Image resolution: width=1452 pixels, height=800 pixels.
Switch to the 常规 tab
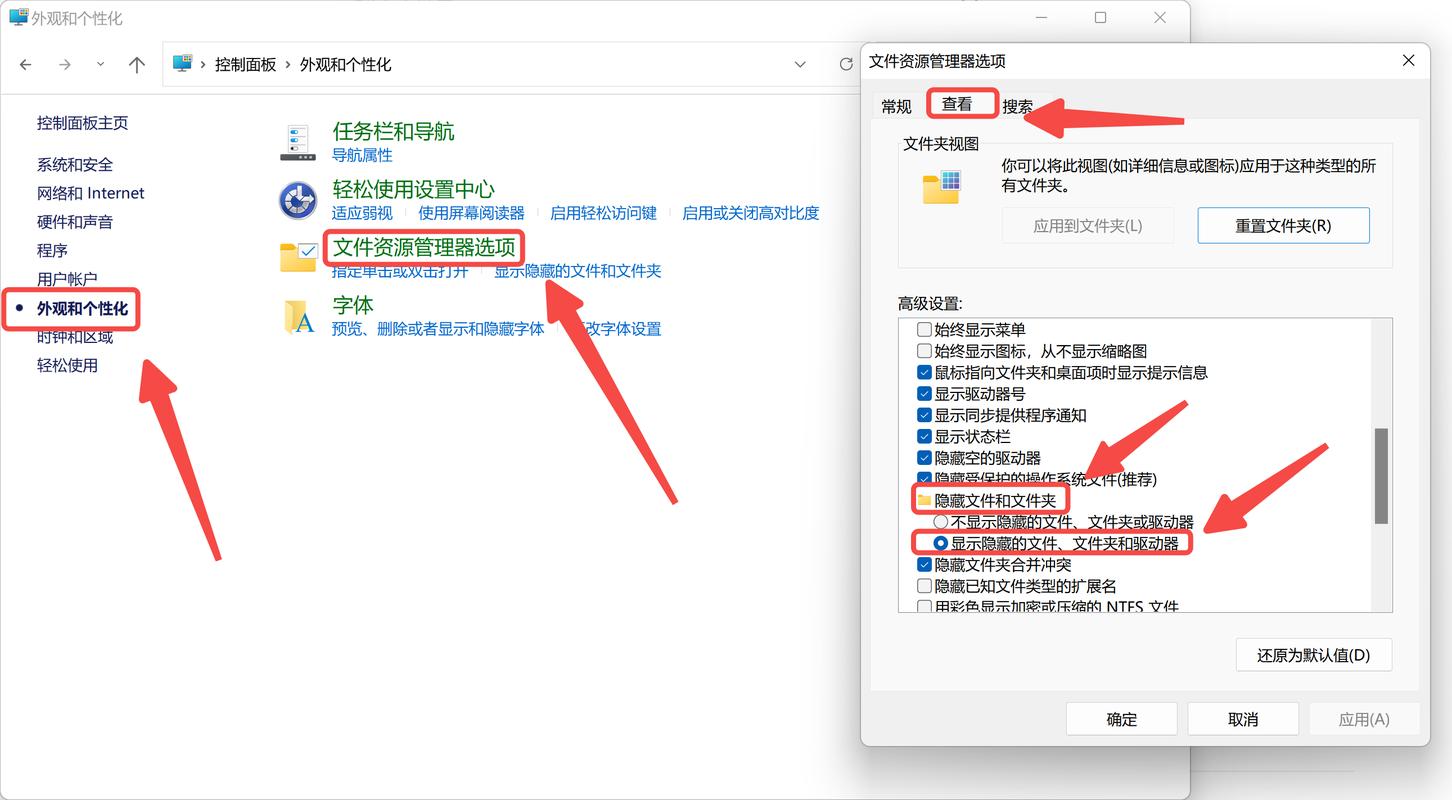896,105
